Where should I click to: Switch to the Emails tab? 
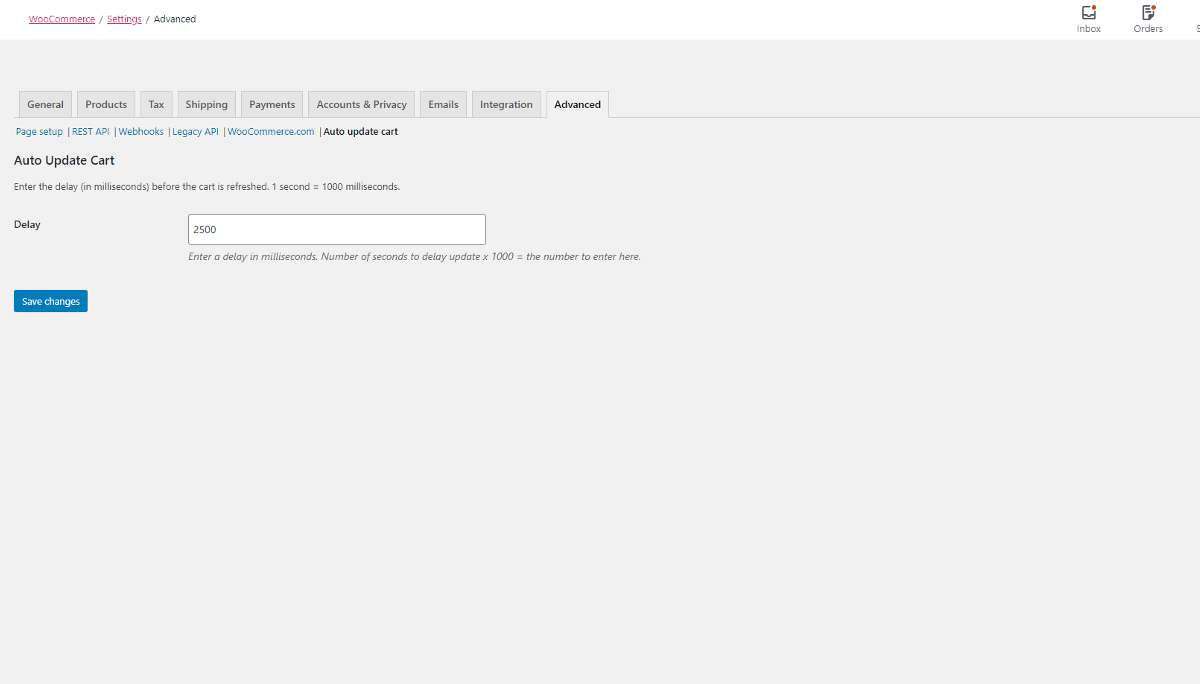[x=443, y=103]
